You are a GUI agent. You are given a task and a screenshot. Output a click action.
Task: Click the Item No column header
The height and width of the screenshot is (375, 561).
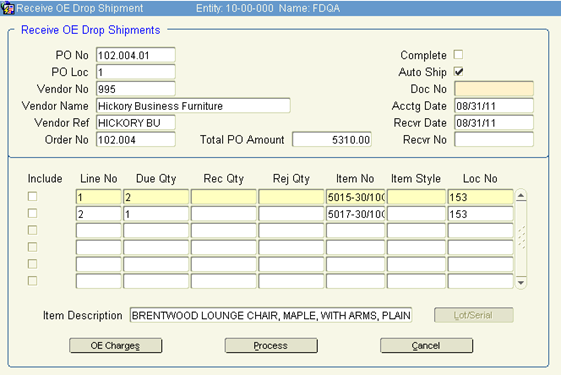(x=355, y=179)
